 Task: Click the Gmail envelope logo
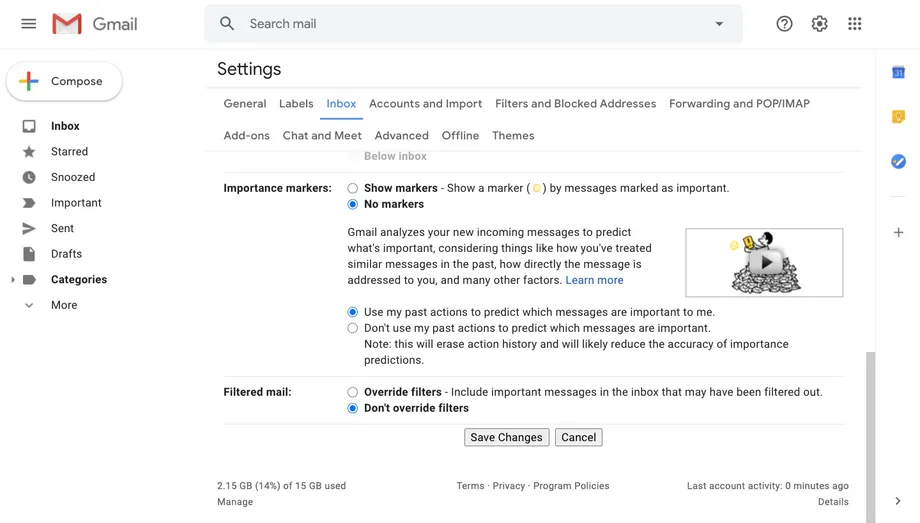pos(67,24)
